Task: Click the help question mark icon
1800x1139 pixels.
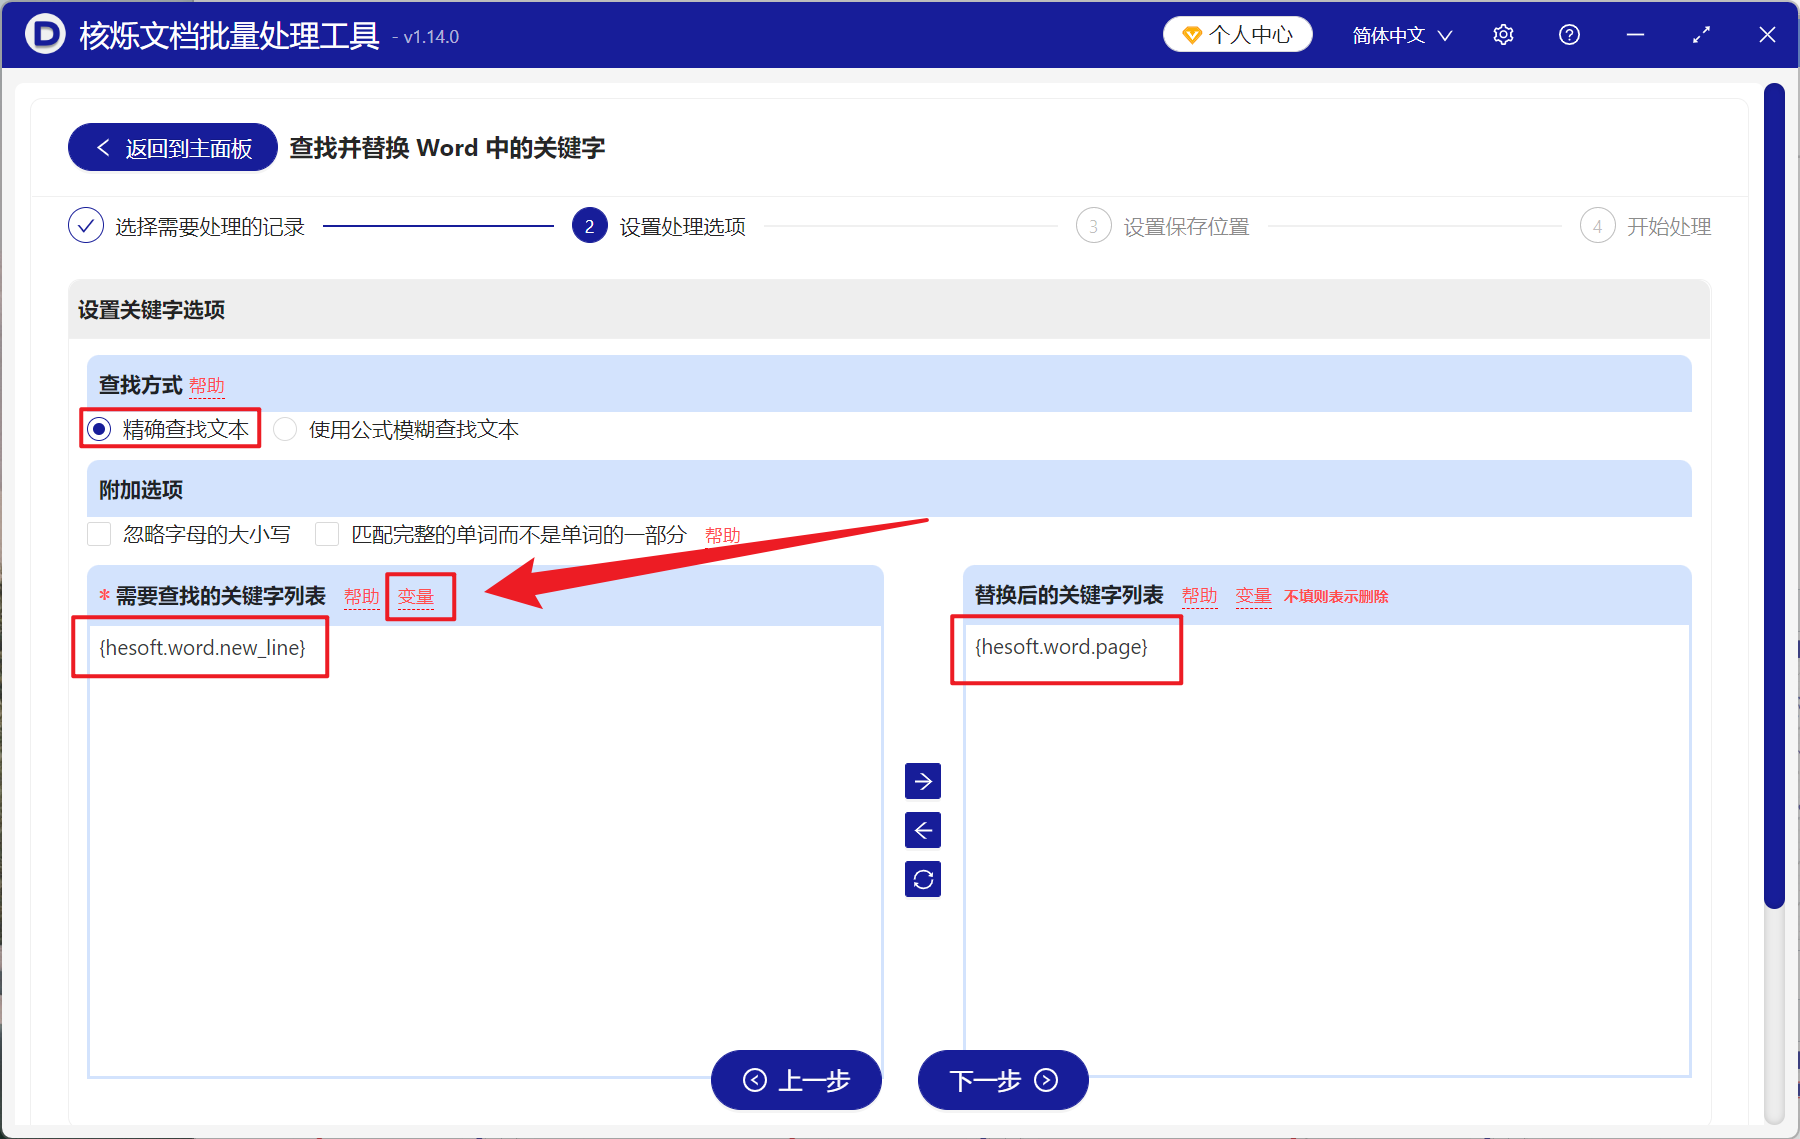Action: click(x=1569, y=34)
